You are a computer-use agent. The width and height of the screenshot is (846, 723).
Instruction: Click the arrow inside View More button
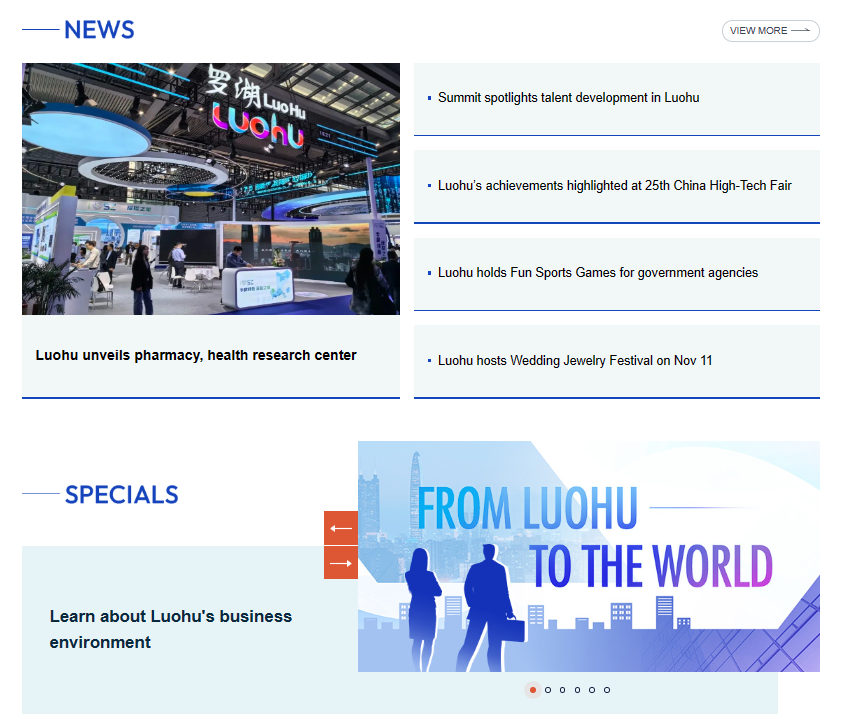click(800, 31)
